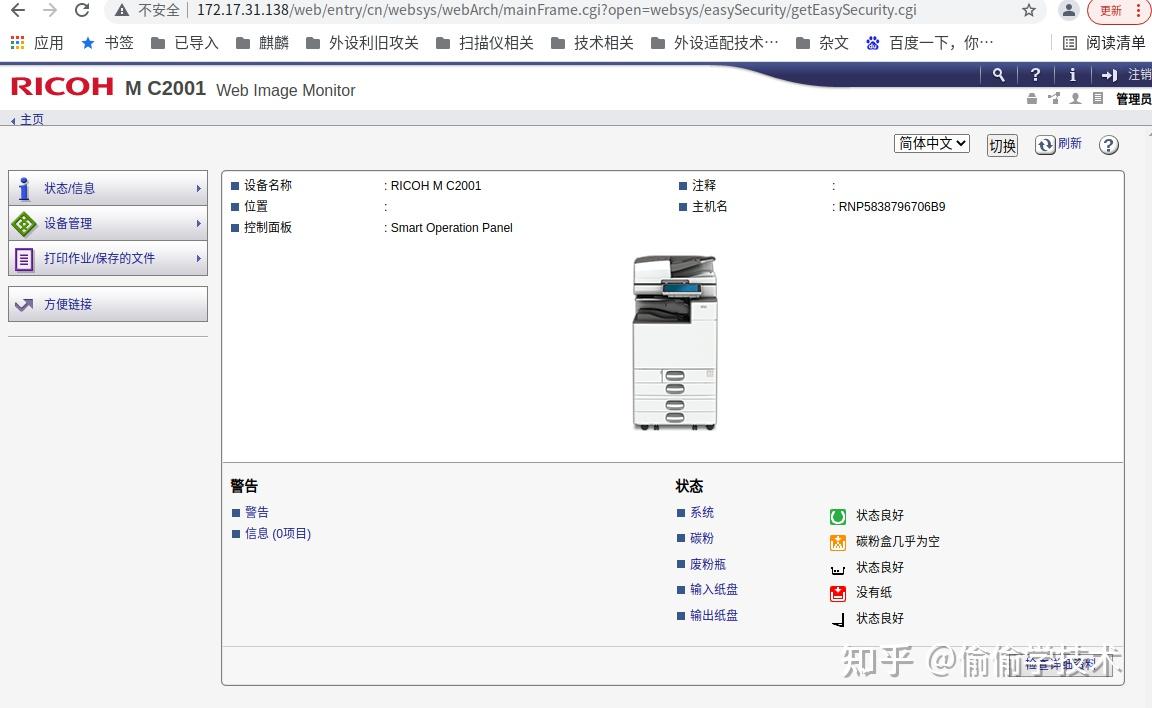Click the Smart Operation Panel text
This screenshot has width=1152, height=708.
pyautogui.click(x=451, y=228)
